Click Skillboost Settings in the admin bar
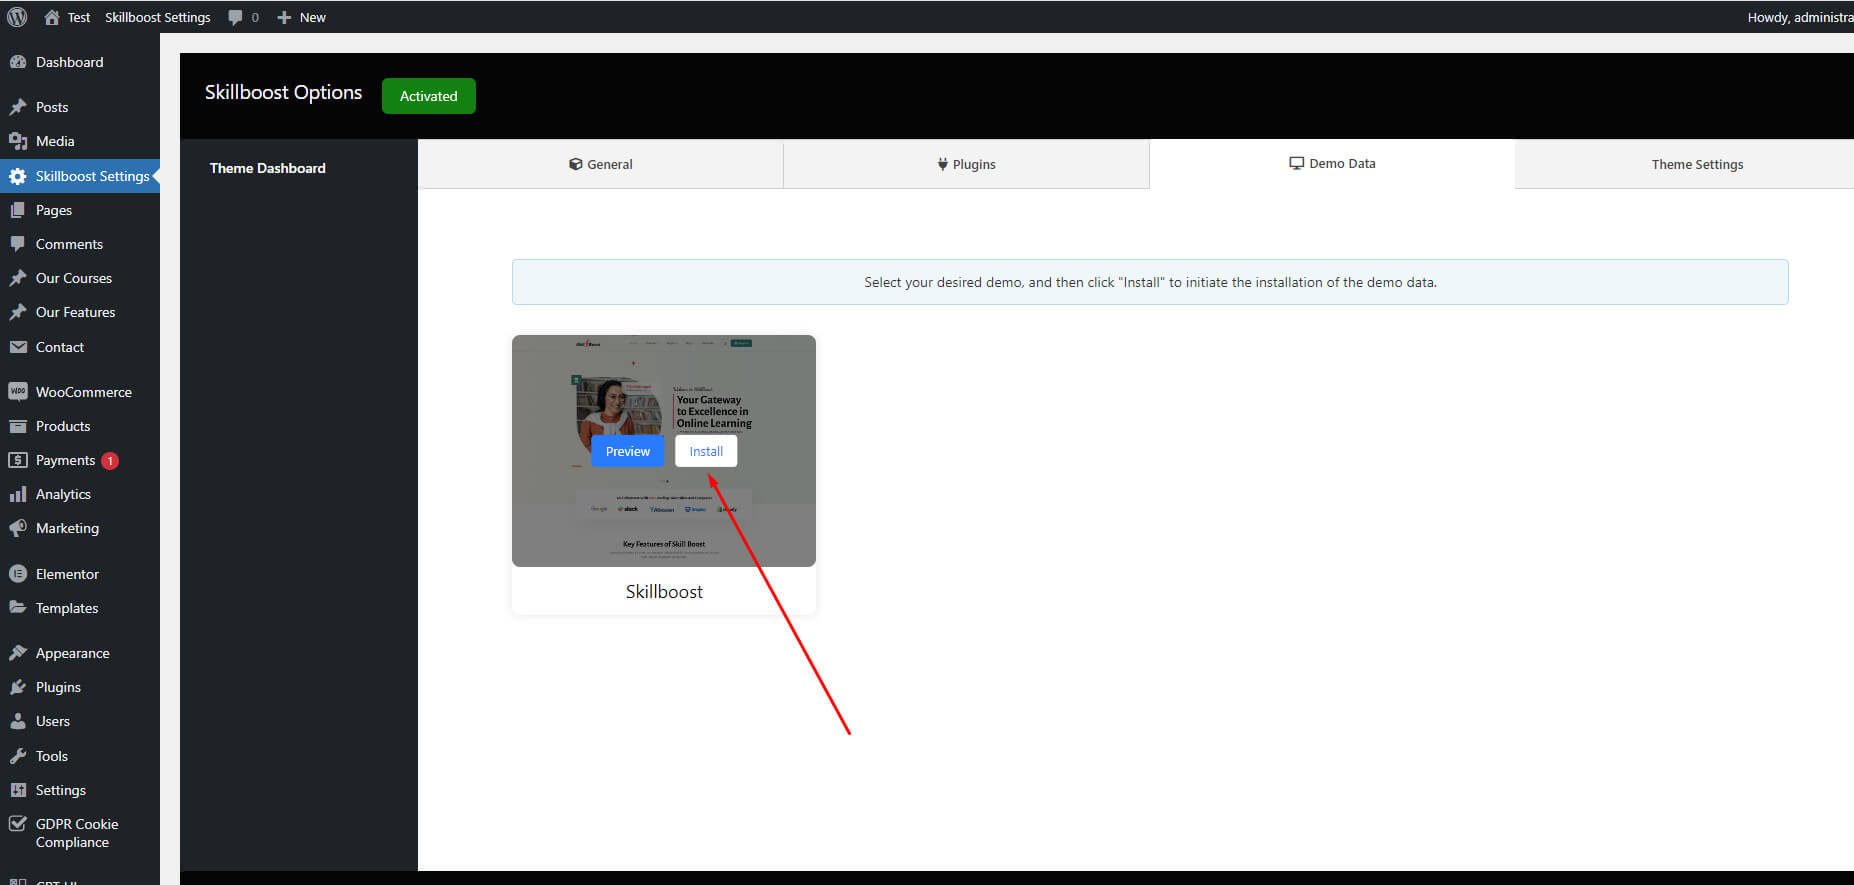 pyautogui.click(x=158, y=17)
